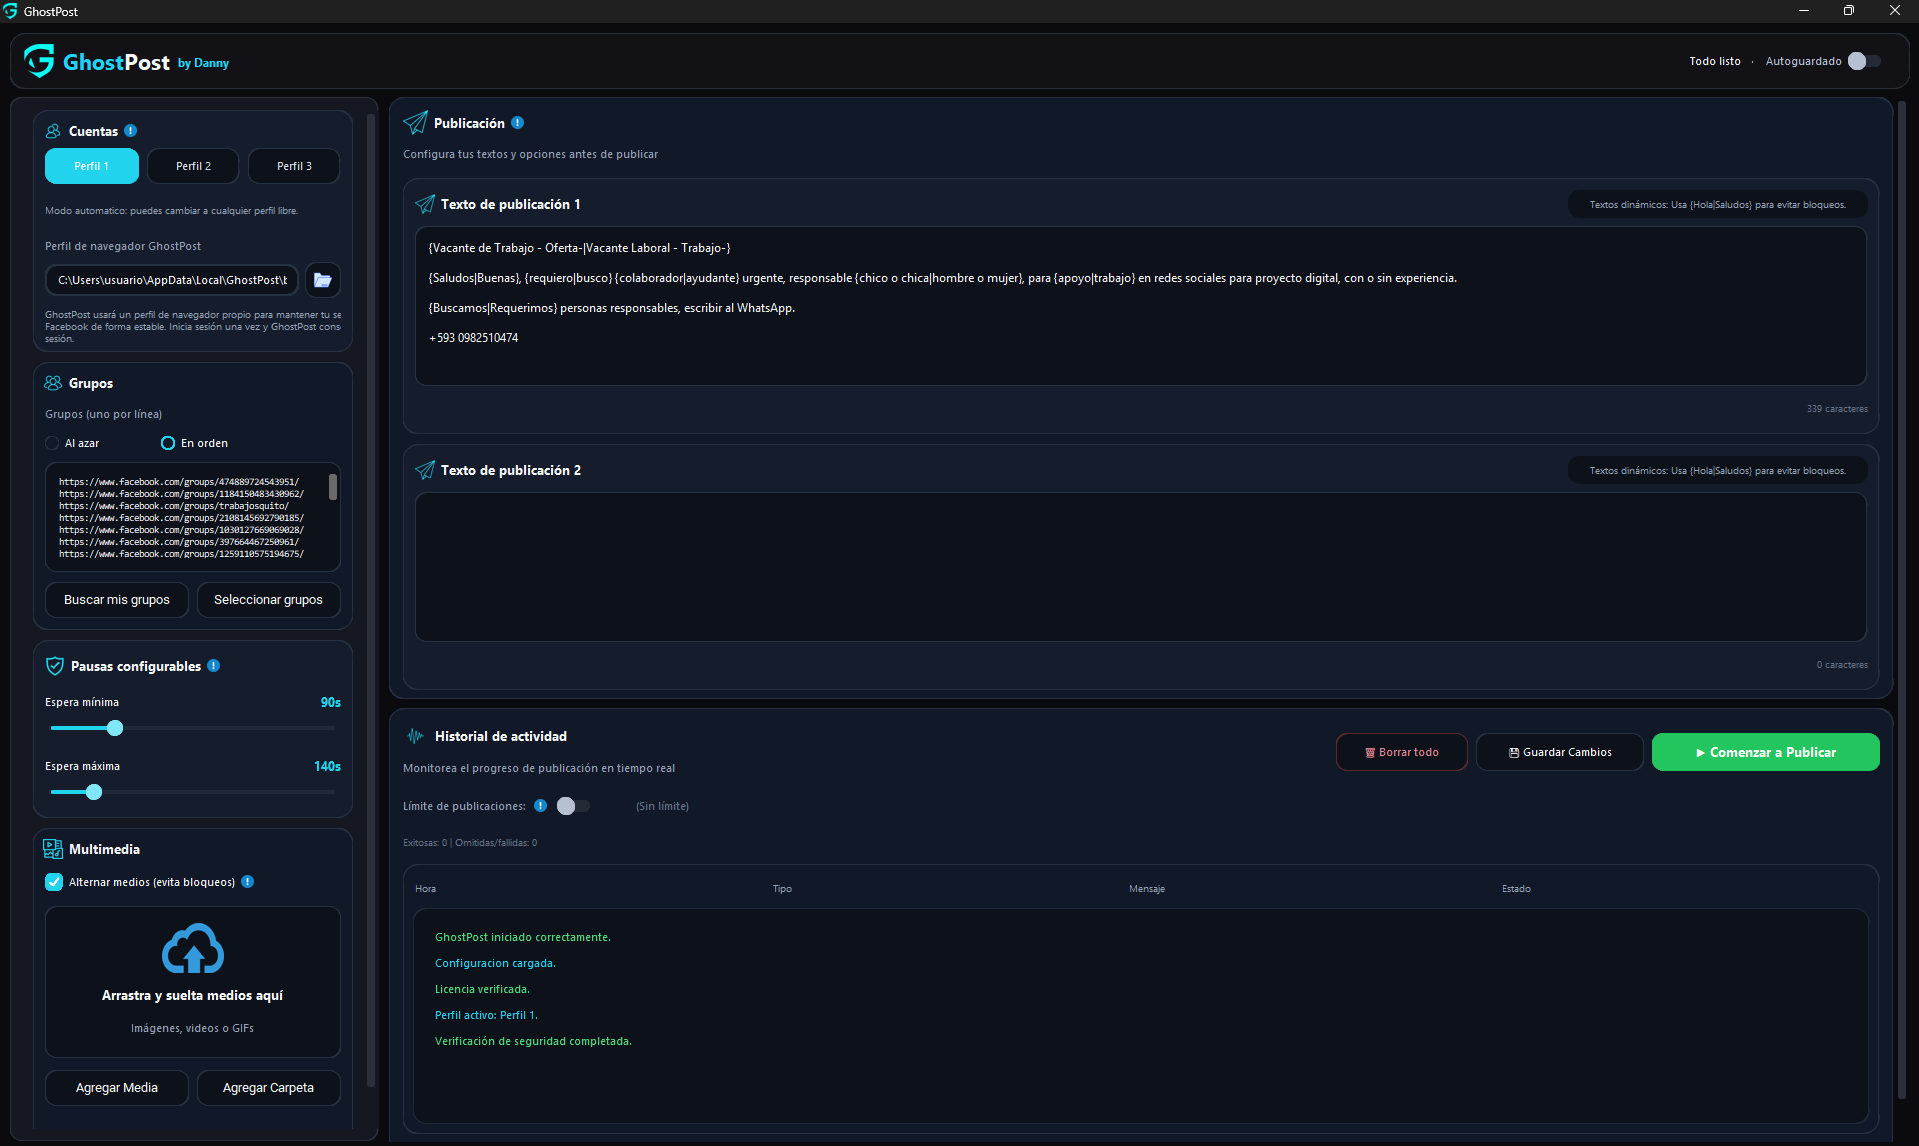Click the cloud upload icon in Multimedia

coord(193,949)
